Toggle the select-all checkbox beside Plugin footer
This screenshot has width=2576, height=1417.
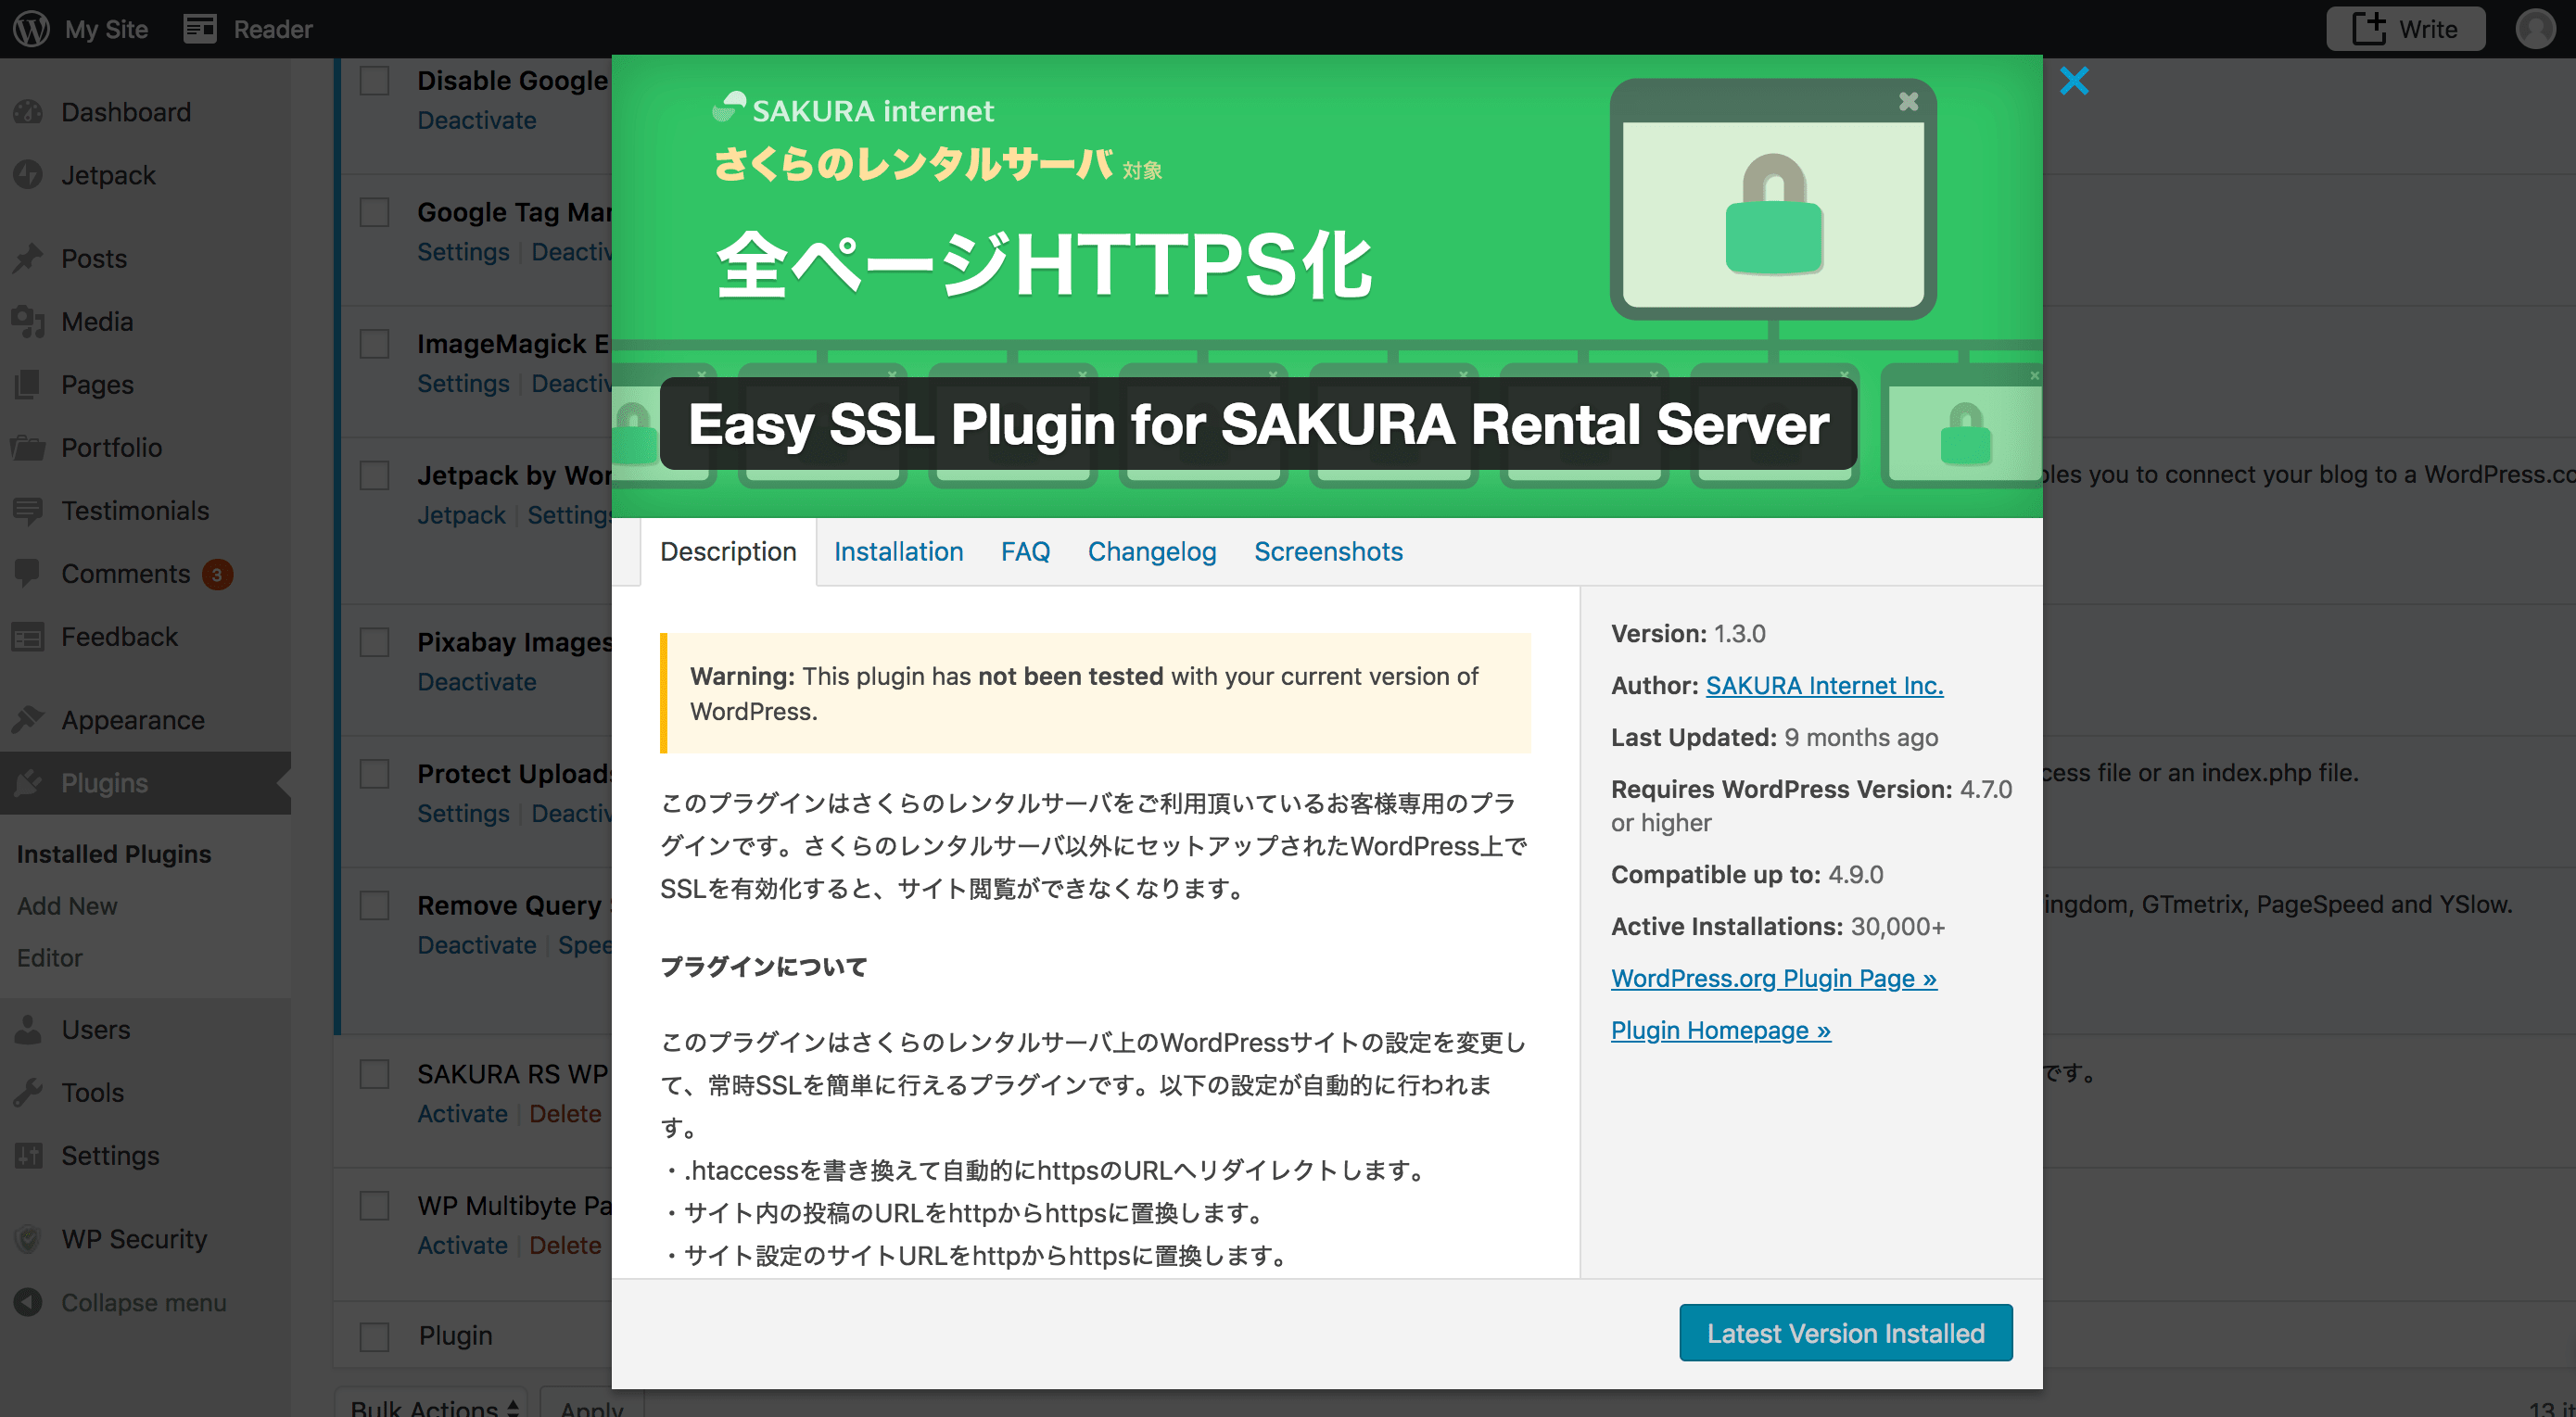point(375,1336)
